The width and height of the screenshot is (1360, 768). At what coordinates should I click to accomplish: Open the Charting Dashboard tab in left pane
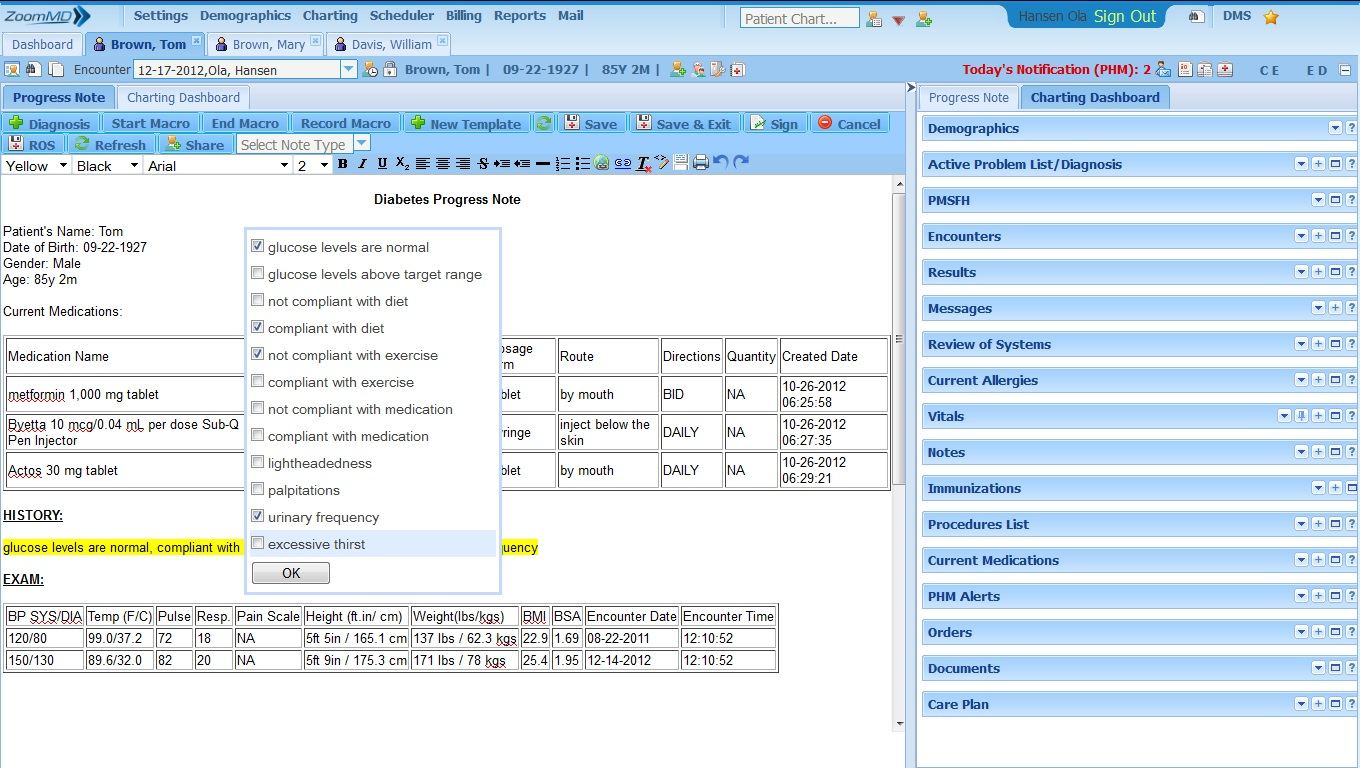click(183, 97)
